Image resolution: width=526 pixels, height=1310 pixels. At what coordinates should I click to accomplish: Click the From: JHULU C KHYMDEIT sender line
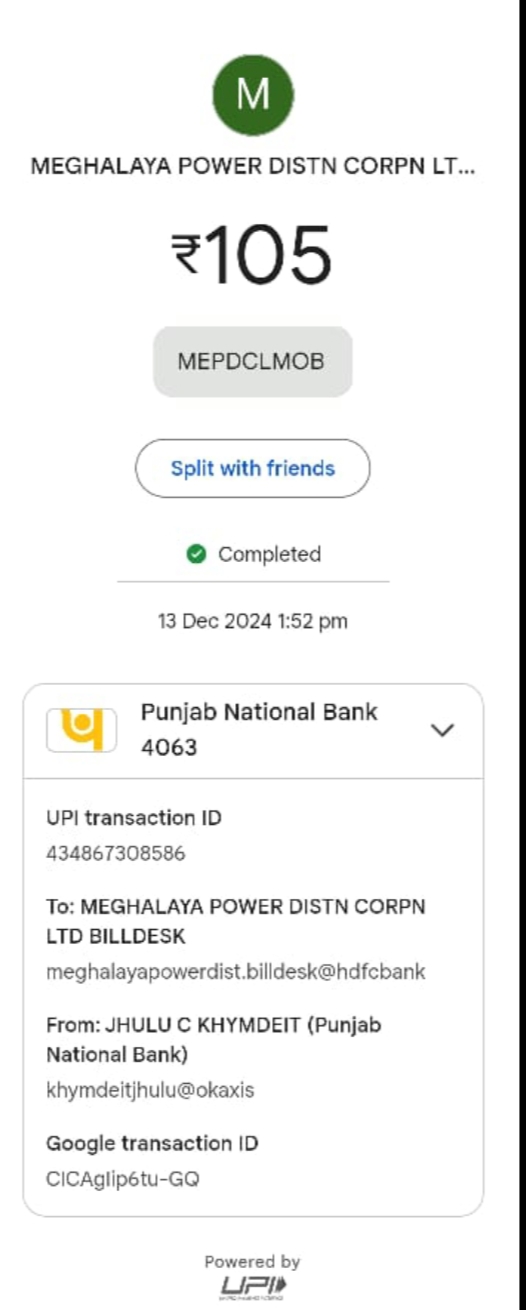tap(213, 1040)
